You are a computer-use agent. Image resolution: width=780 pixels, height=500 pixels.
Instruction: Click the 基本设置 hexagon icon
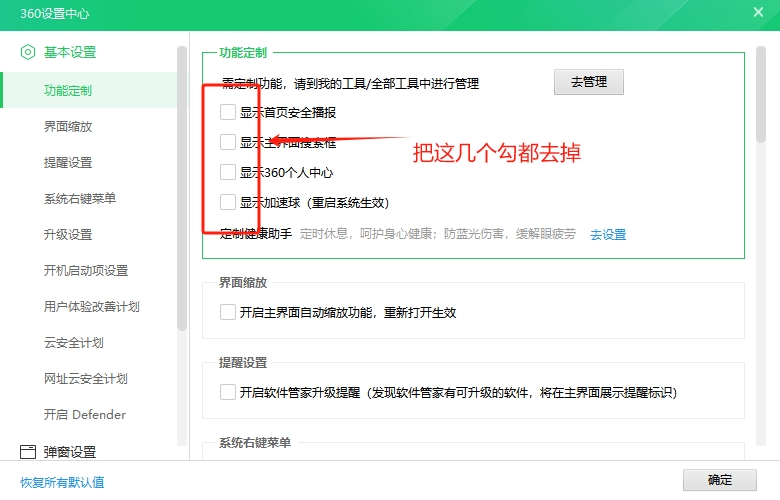(28, 52)
